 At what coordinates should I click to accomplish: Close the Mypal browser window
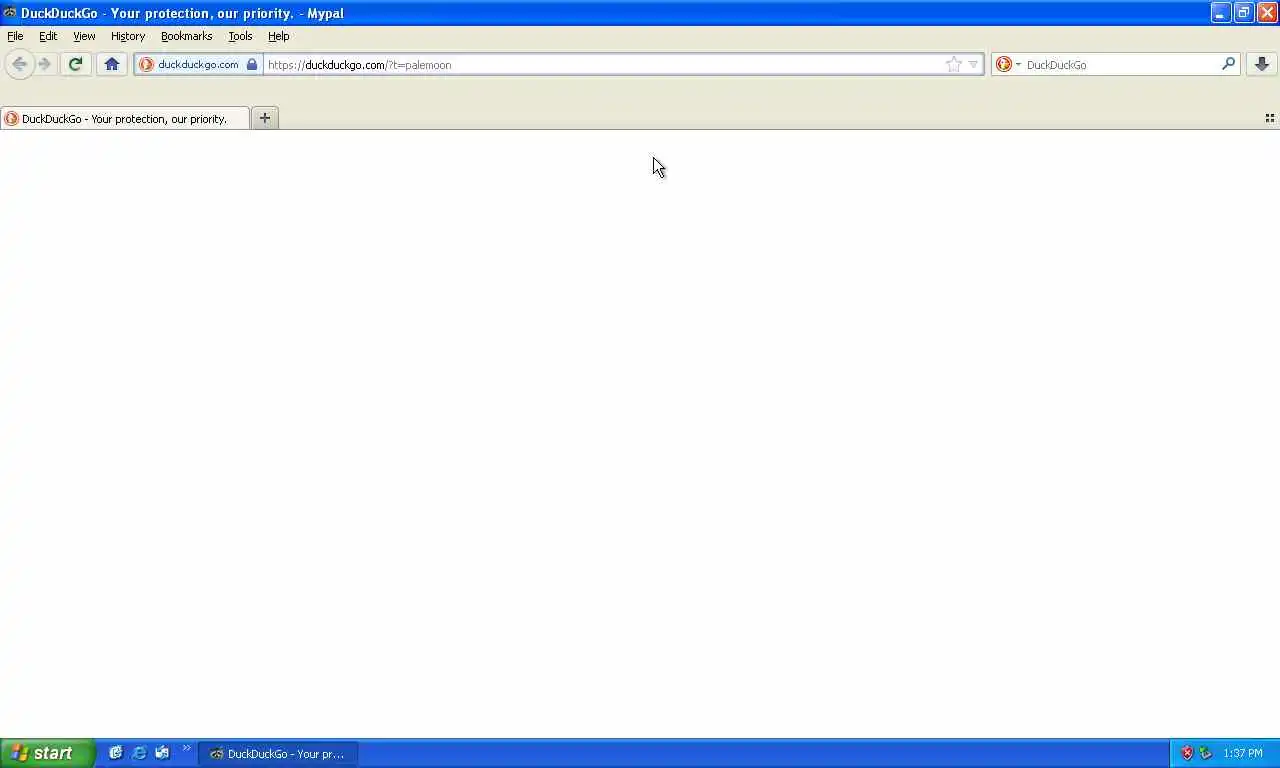[1266, 13]
